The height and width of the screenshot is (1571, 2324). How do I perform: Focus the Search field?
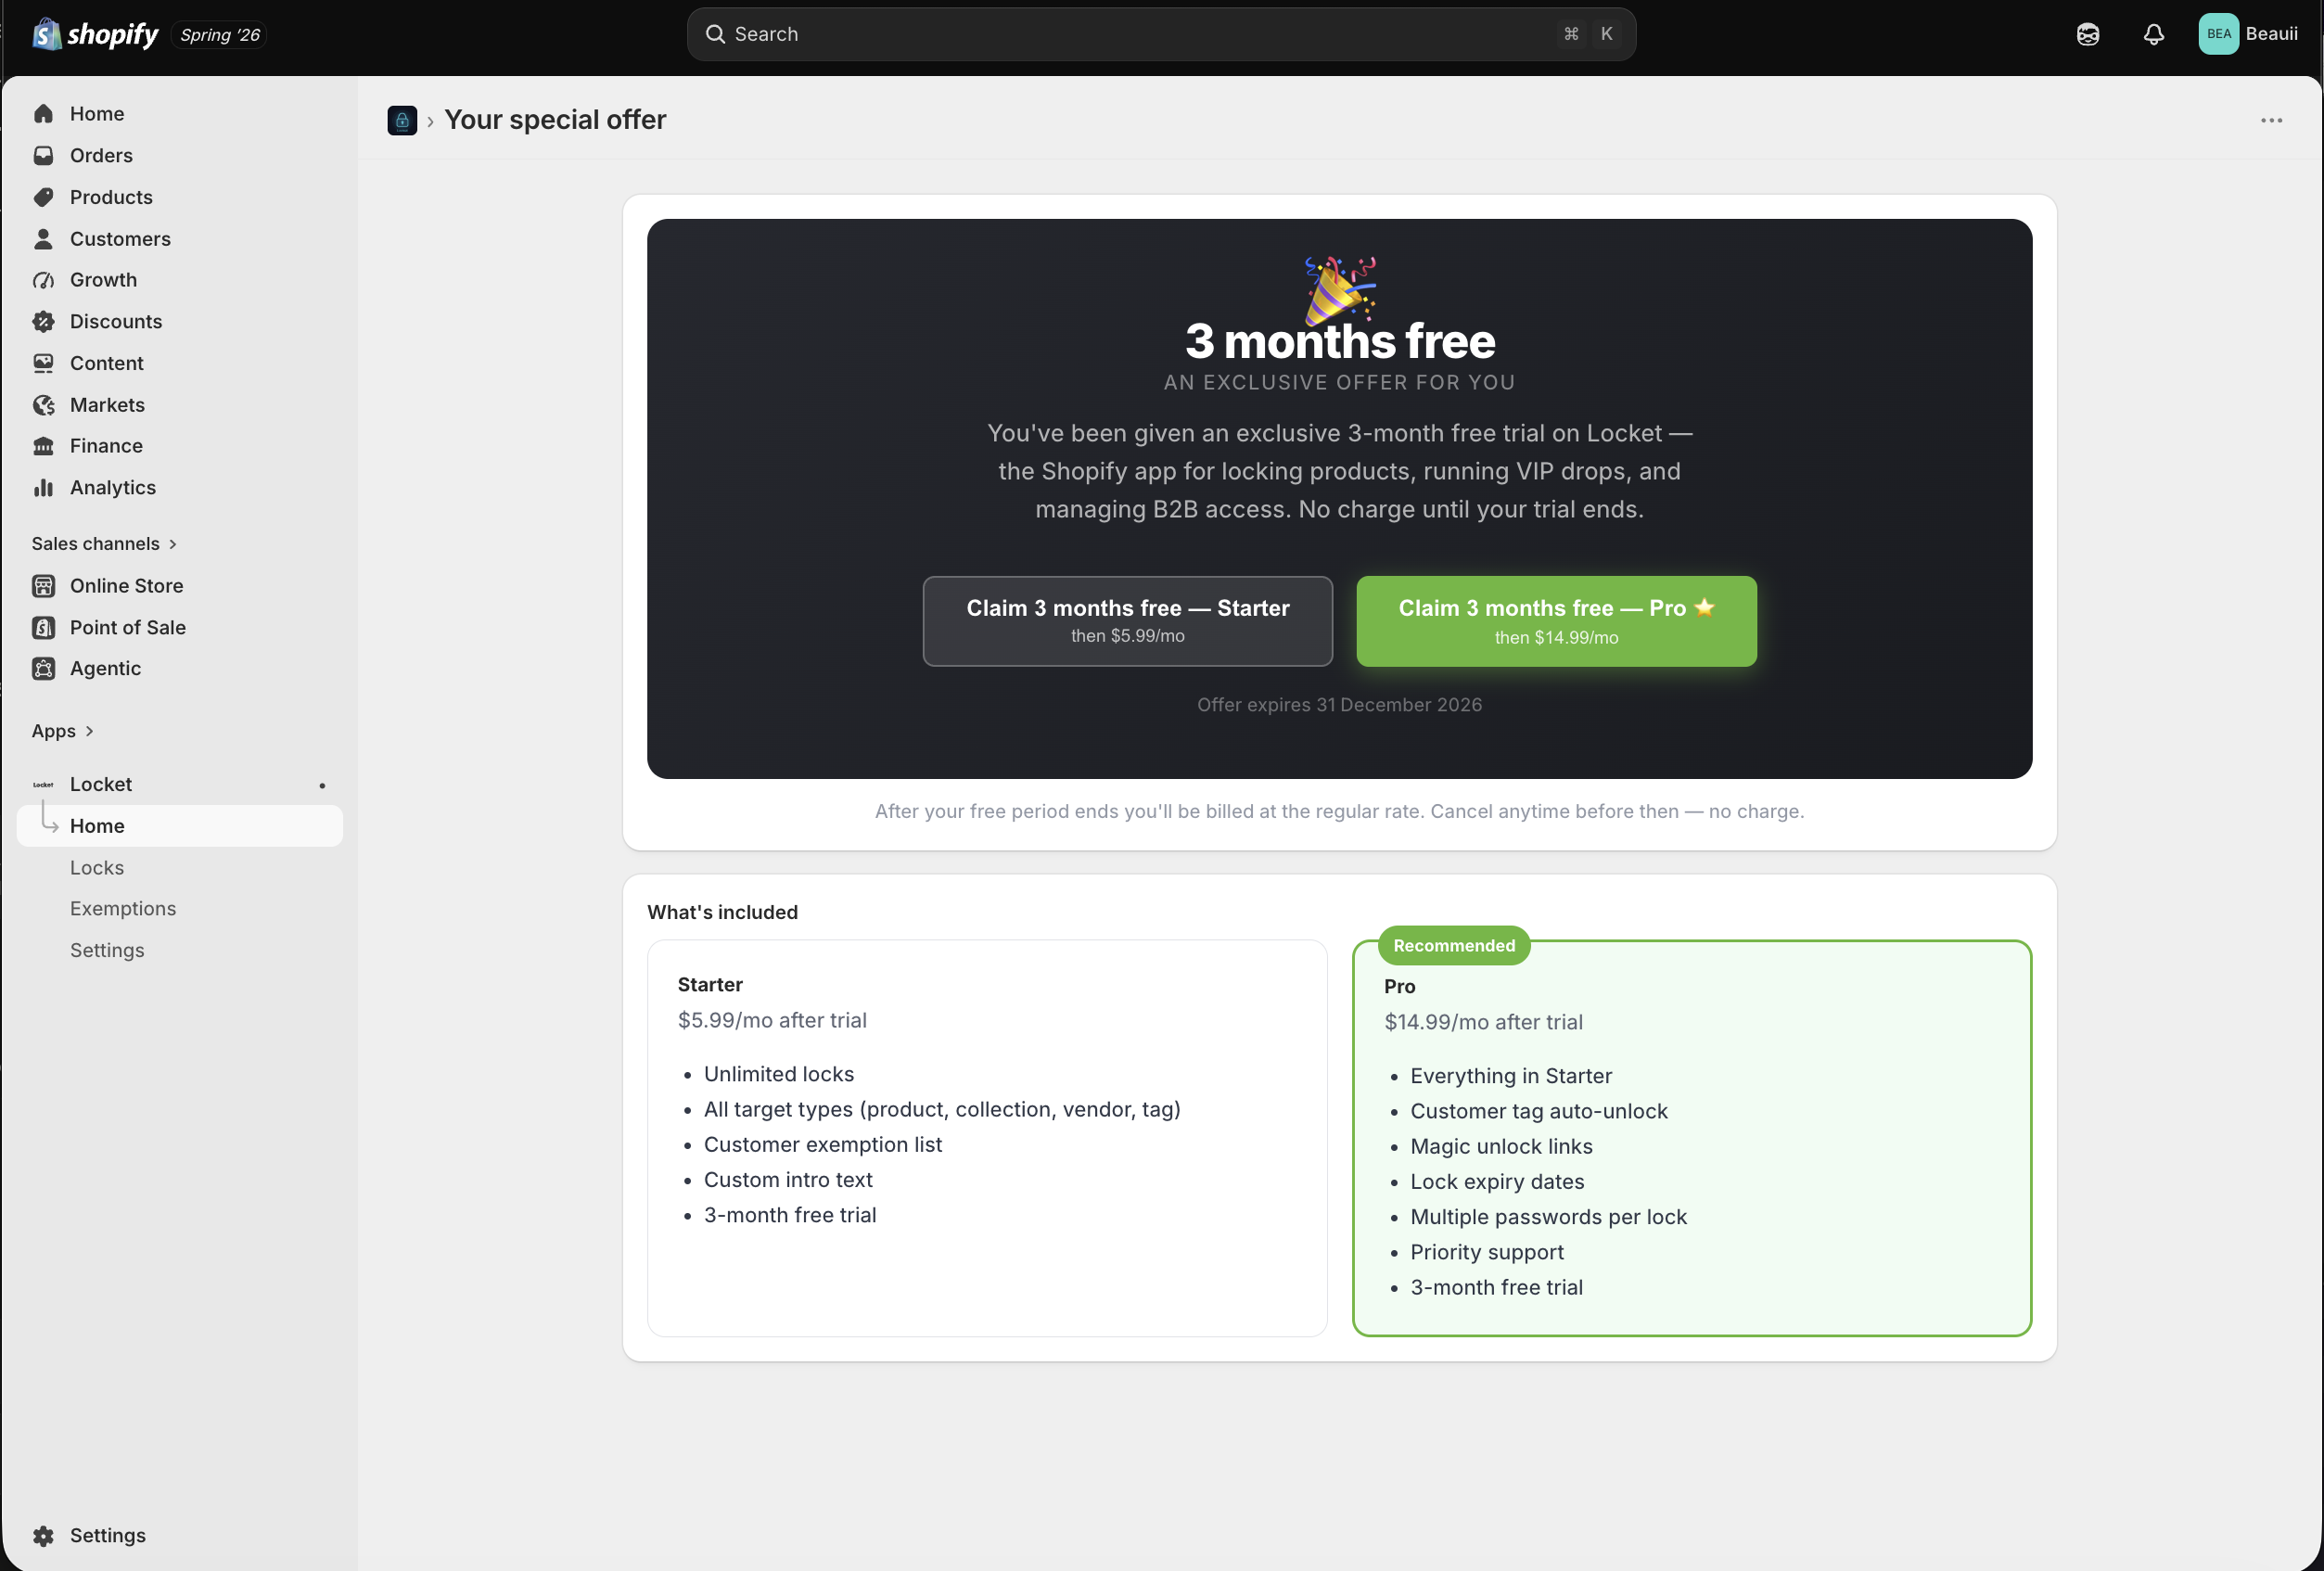click(x=1161, y=34)
